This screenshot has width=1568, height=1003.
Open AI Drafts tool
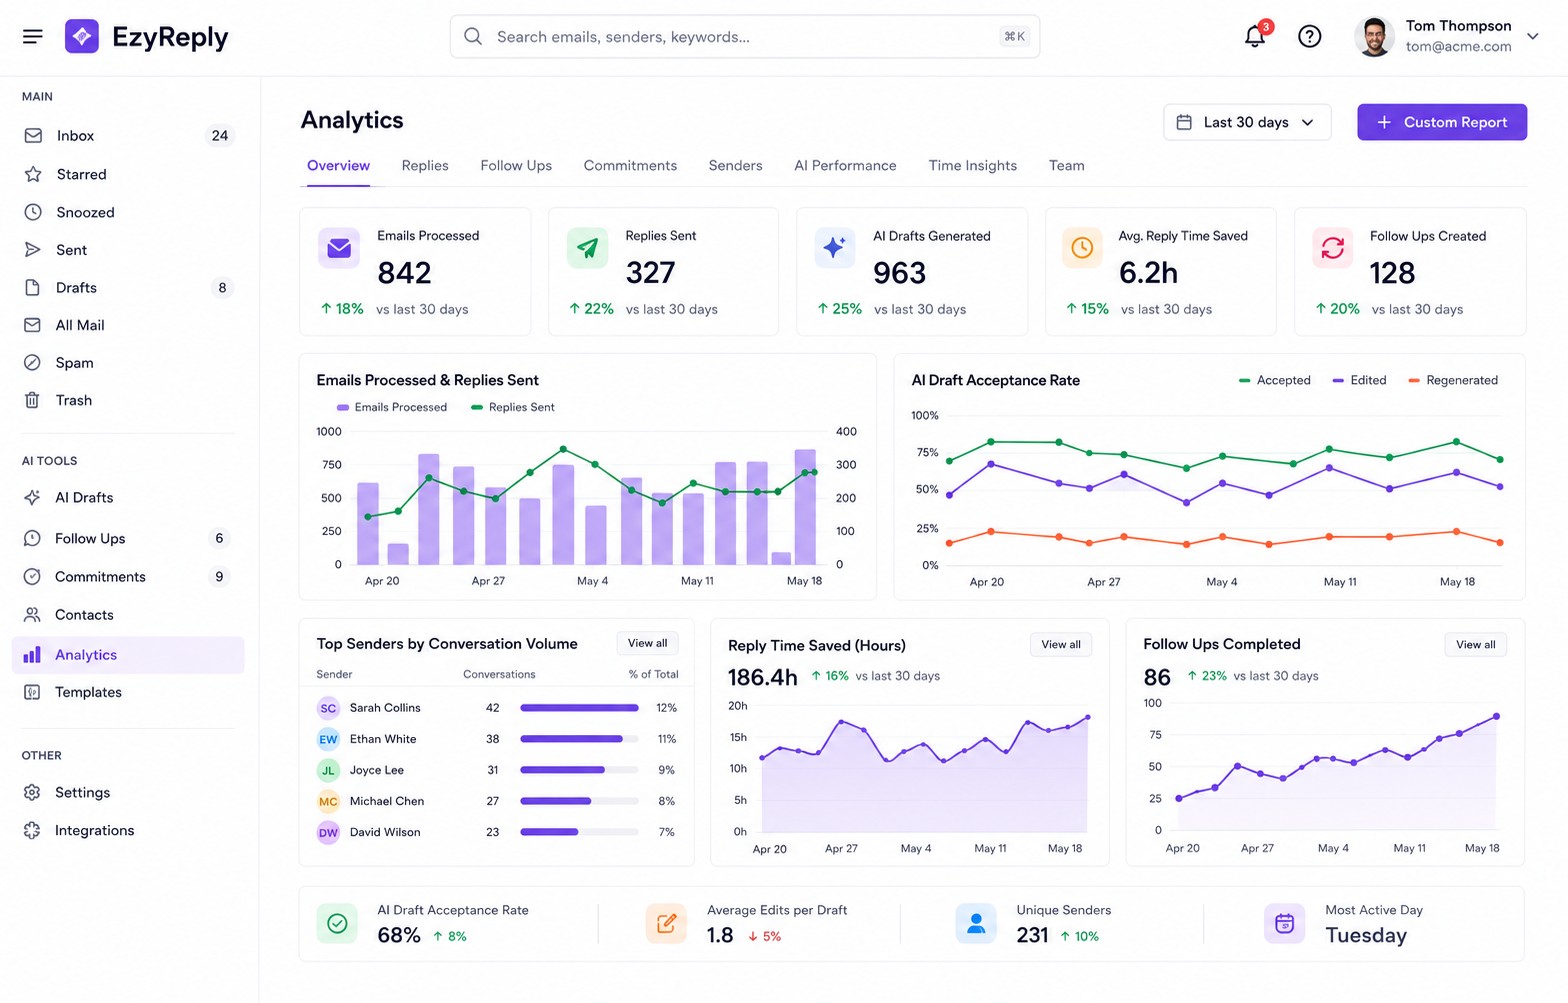click(x=128, y=497)
